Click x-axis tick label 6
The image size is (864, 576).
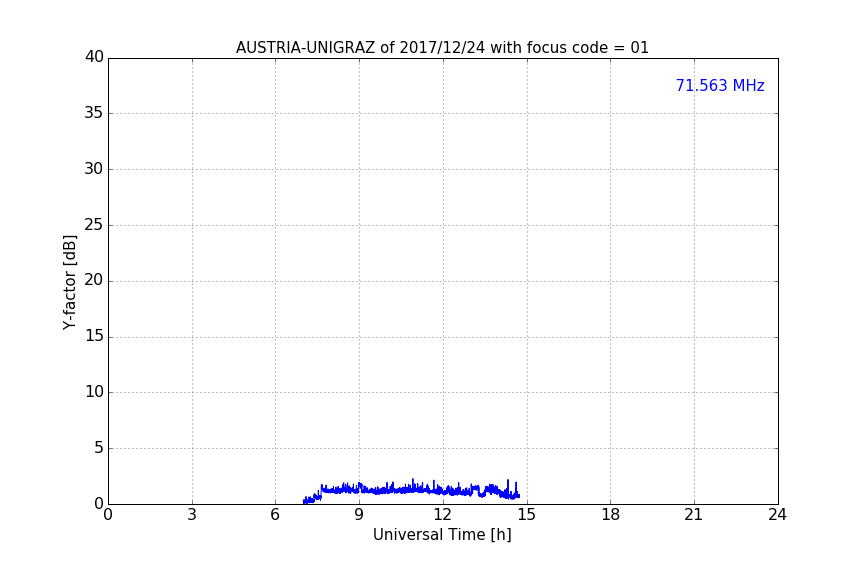click(275, 515)
